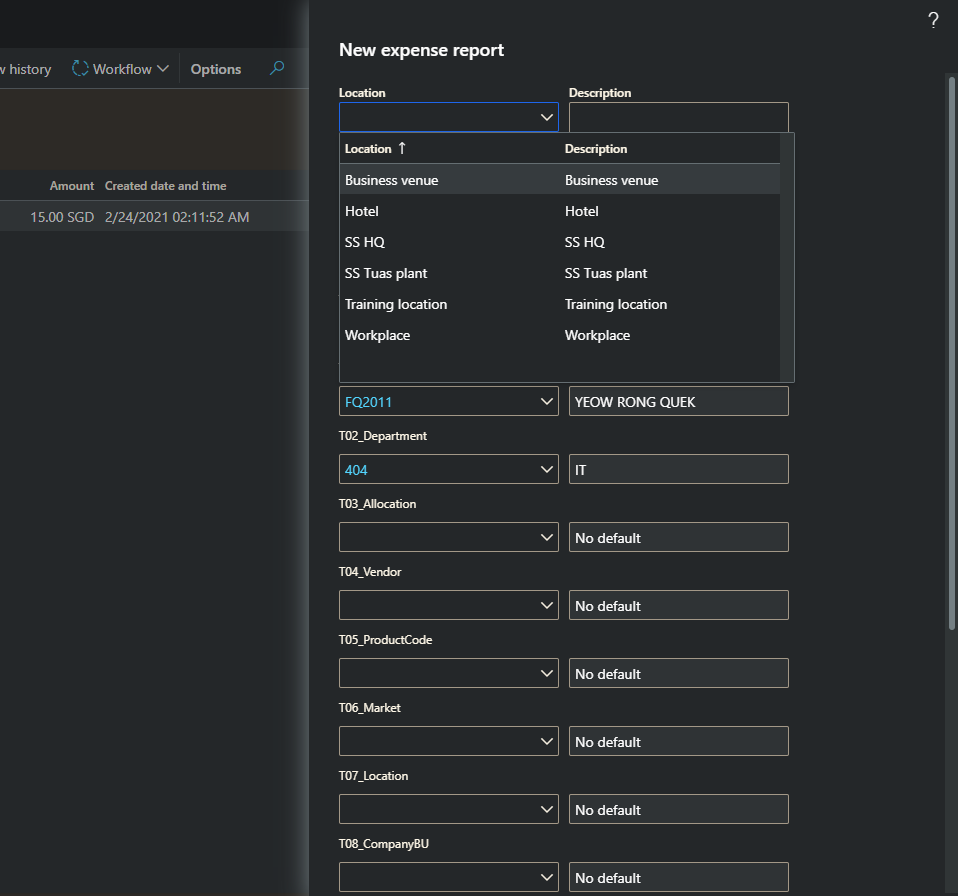
Task: Click the top Description input field
Action: 679,117
